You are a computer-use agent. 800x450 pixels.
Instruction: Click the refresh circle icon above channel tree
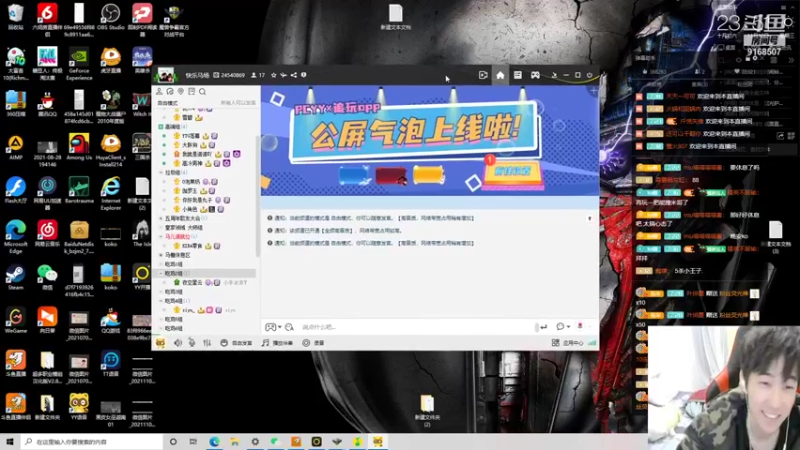170,92
